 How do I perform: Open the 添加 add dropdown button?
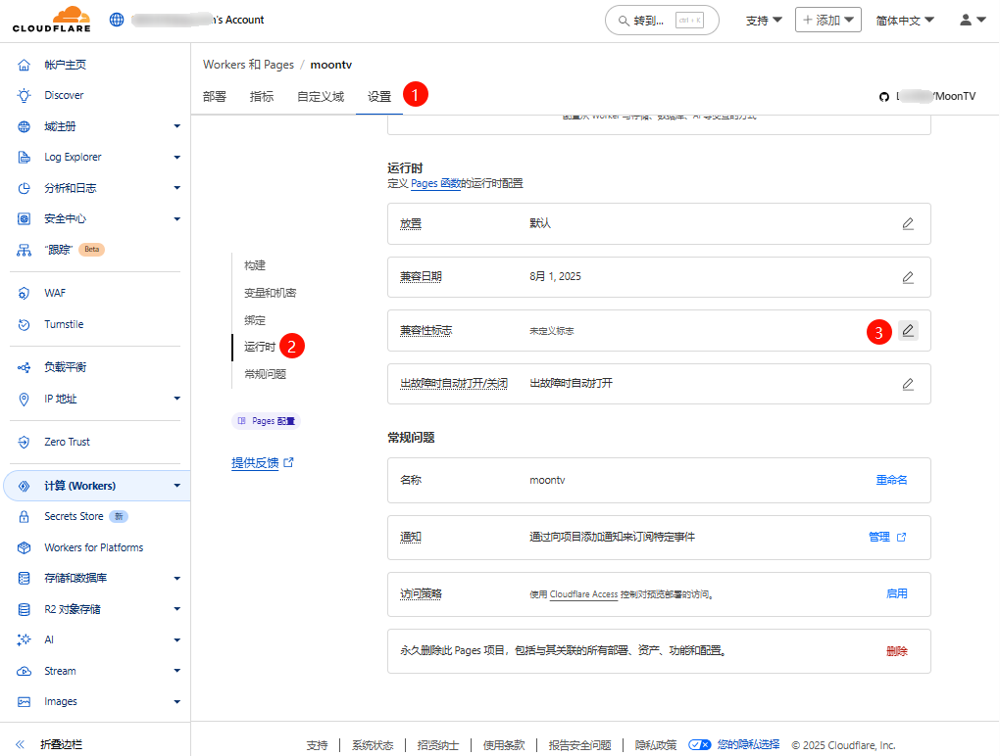(828, 20)
